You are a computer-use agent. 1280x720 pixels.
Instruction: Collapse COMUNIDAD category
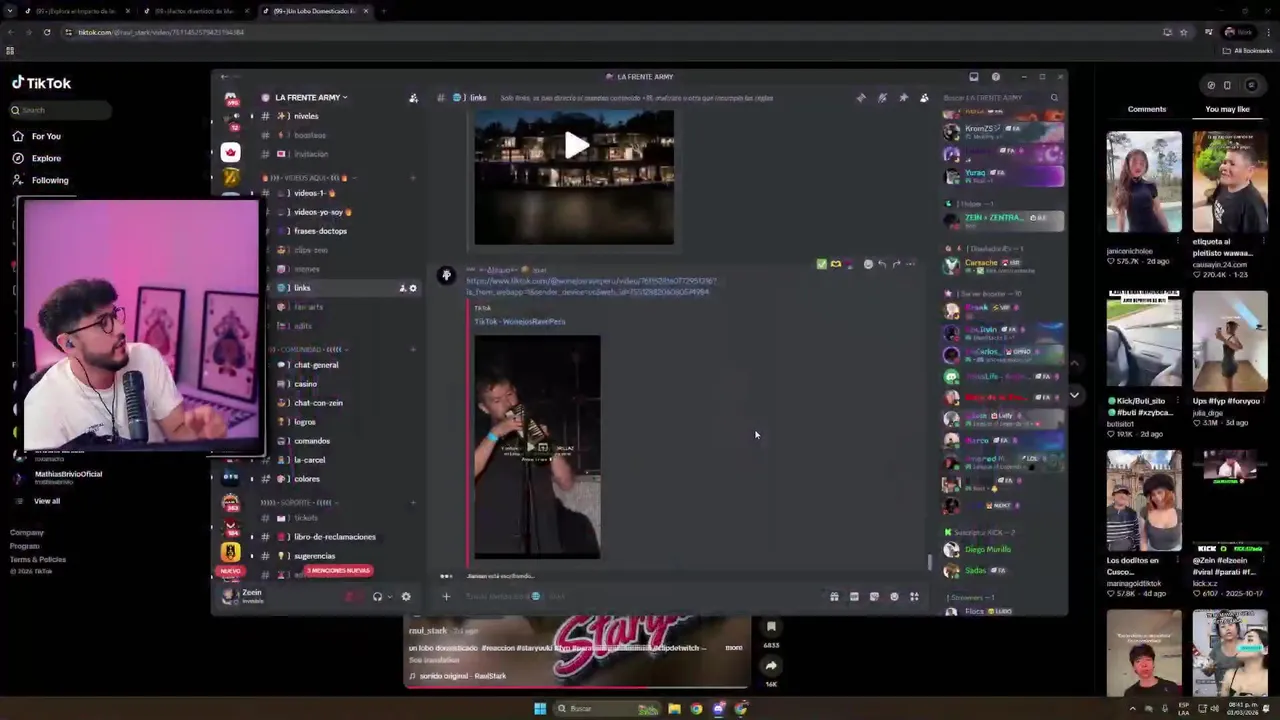click(x=306, y=349)
